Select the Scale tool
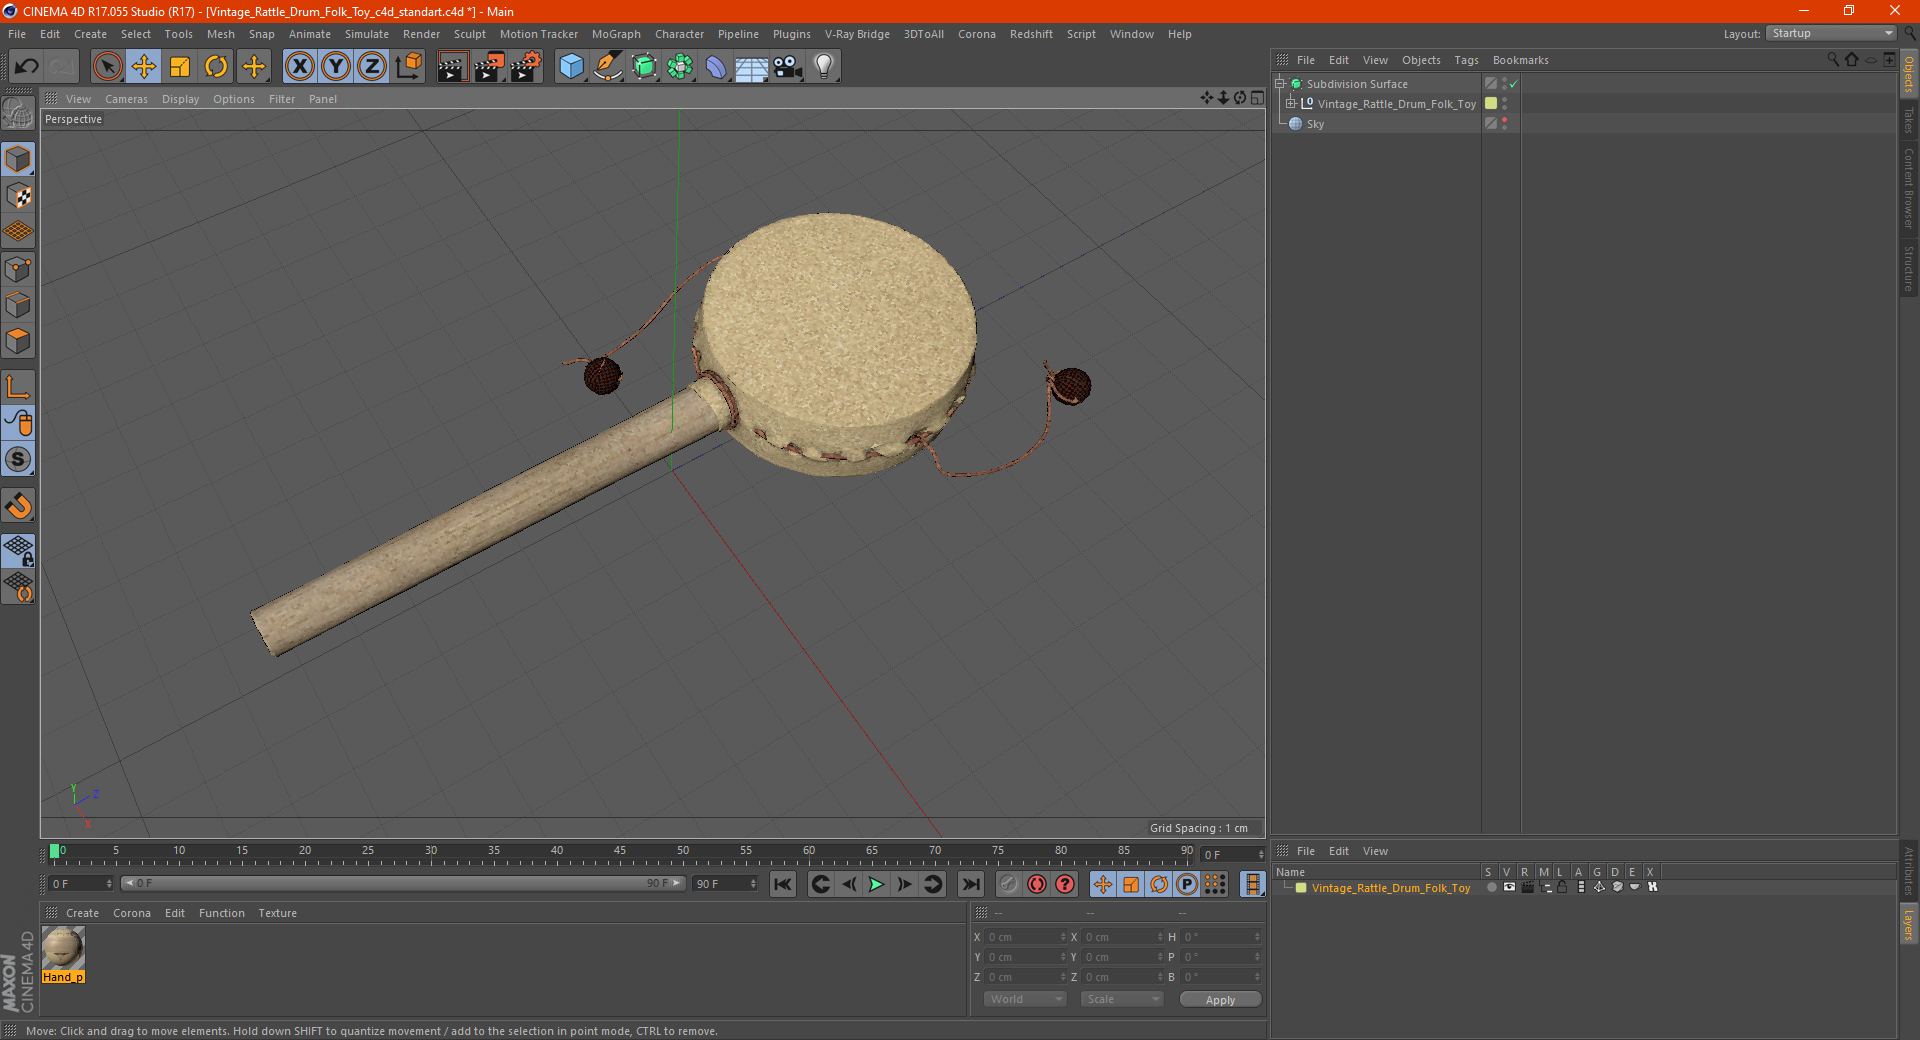 (x=180, y=67)
